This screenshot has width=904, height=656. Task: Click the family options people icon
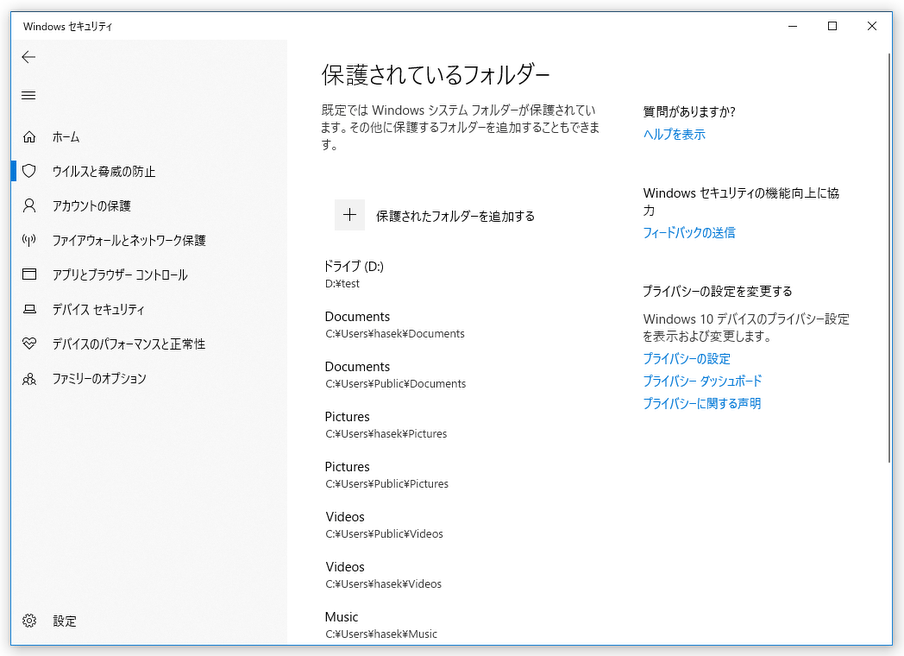coord(29,378)
